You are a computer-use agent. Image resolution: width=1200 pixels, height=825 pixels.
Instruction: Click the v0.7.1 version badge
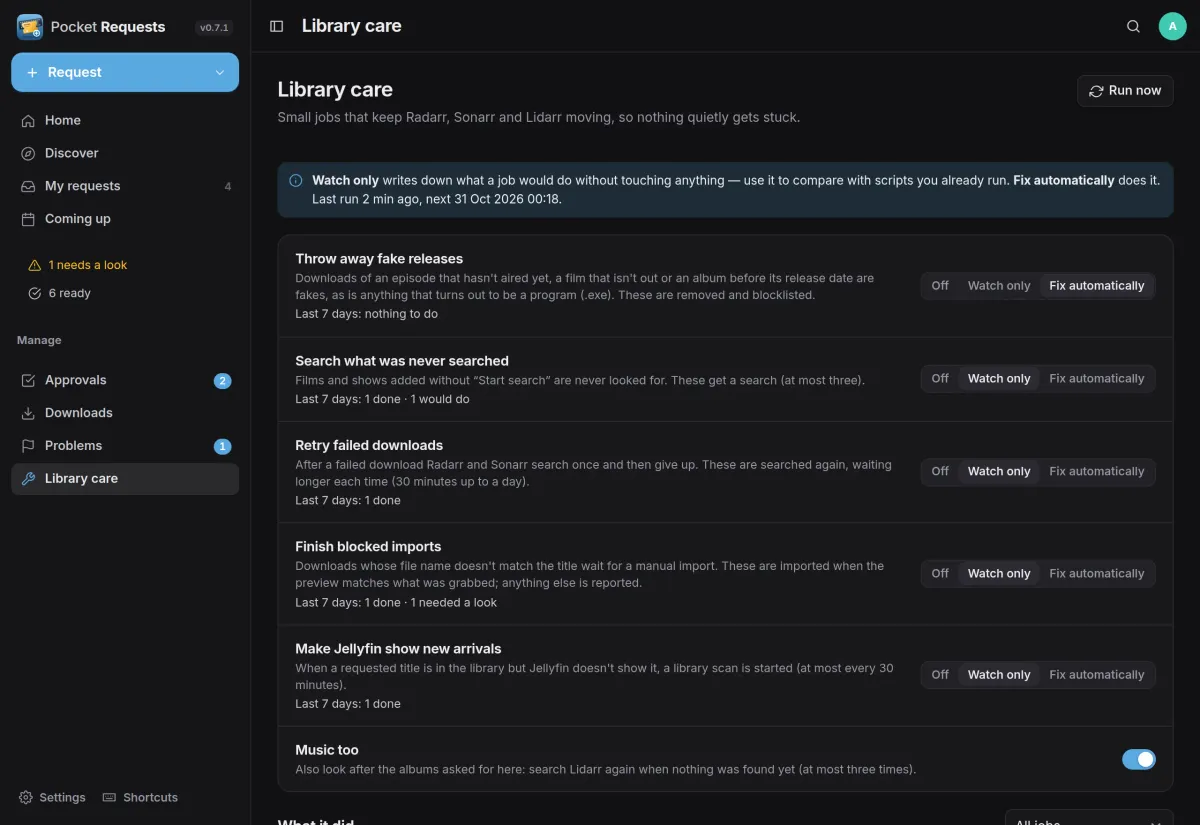click(x=215, y=28)
